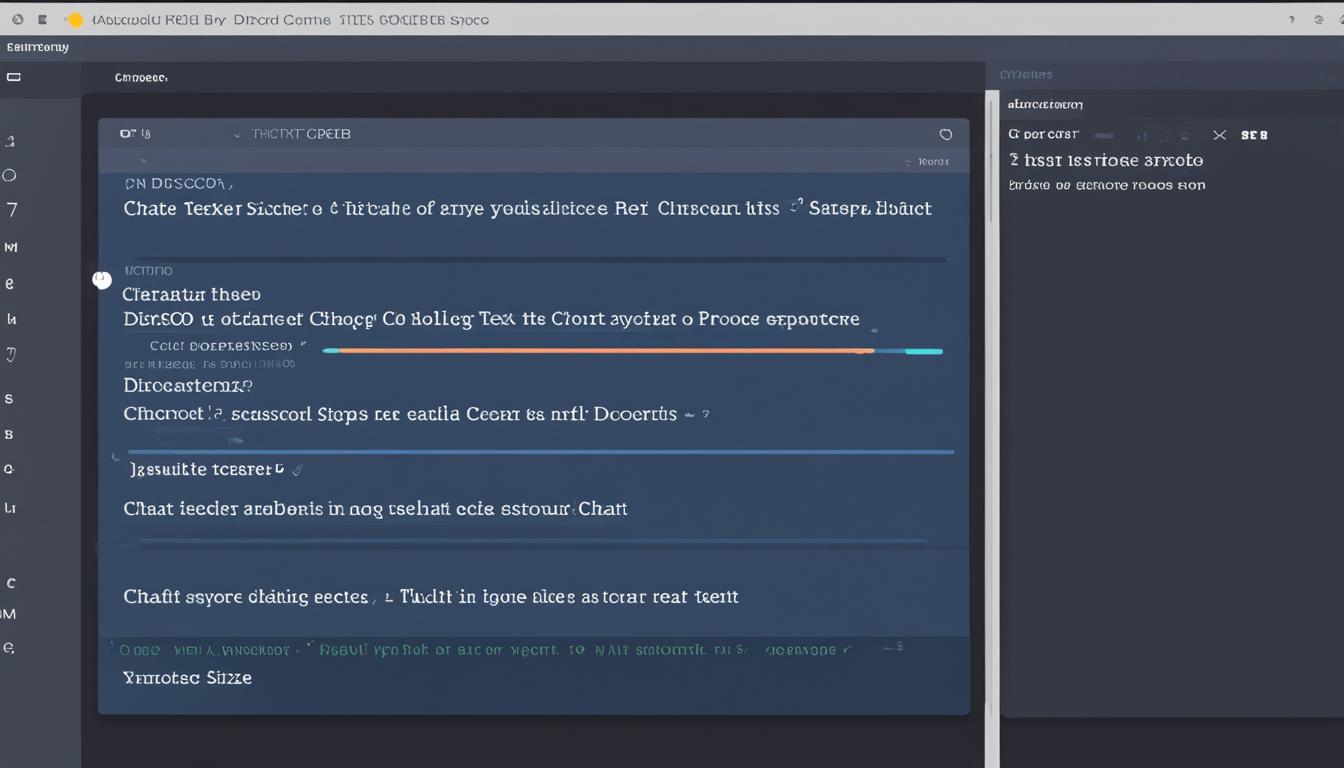
Task: Click the heart icon in dialog header
Action: (945, 134)
